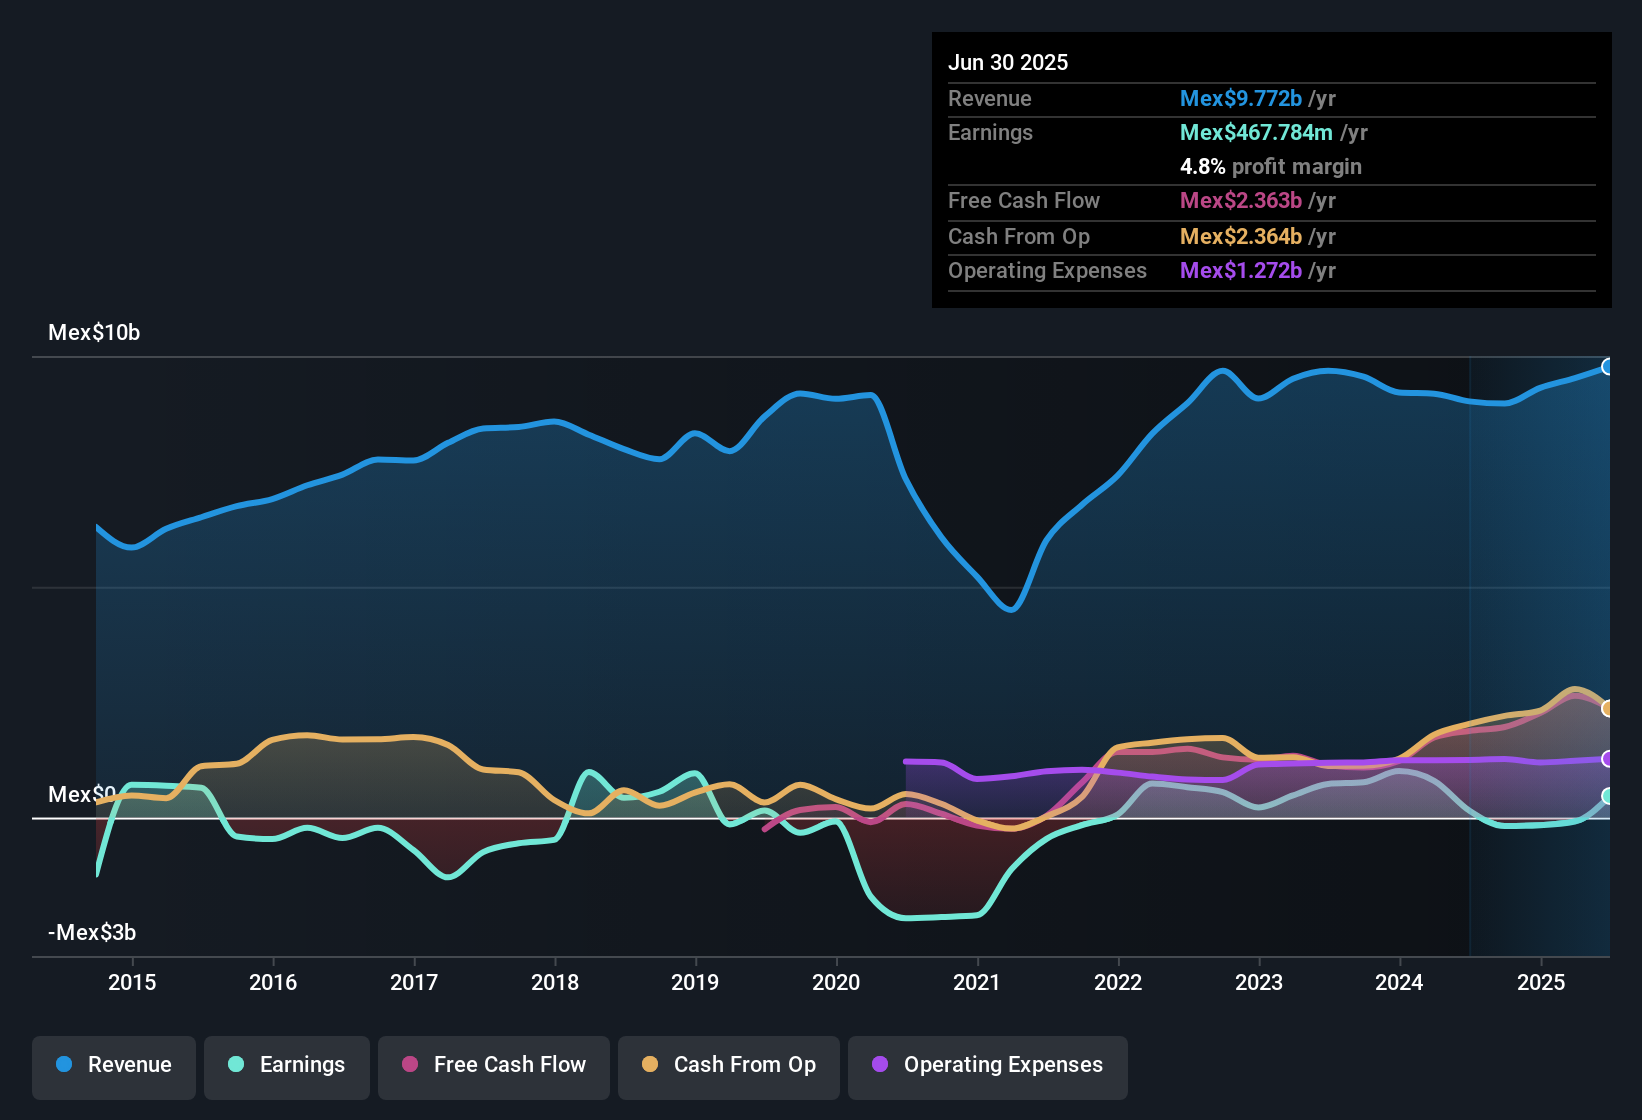Select the Operating Expenses legend item
The image size is (1642, 1120).
coord(987,1065)
